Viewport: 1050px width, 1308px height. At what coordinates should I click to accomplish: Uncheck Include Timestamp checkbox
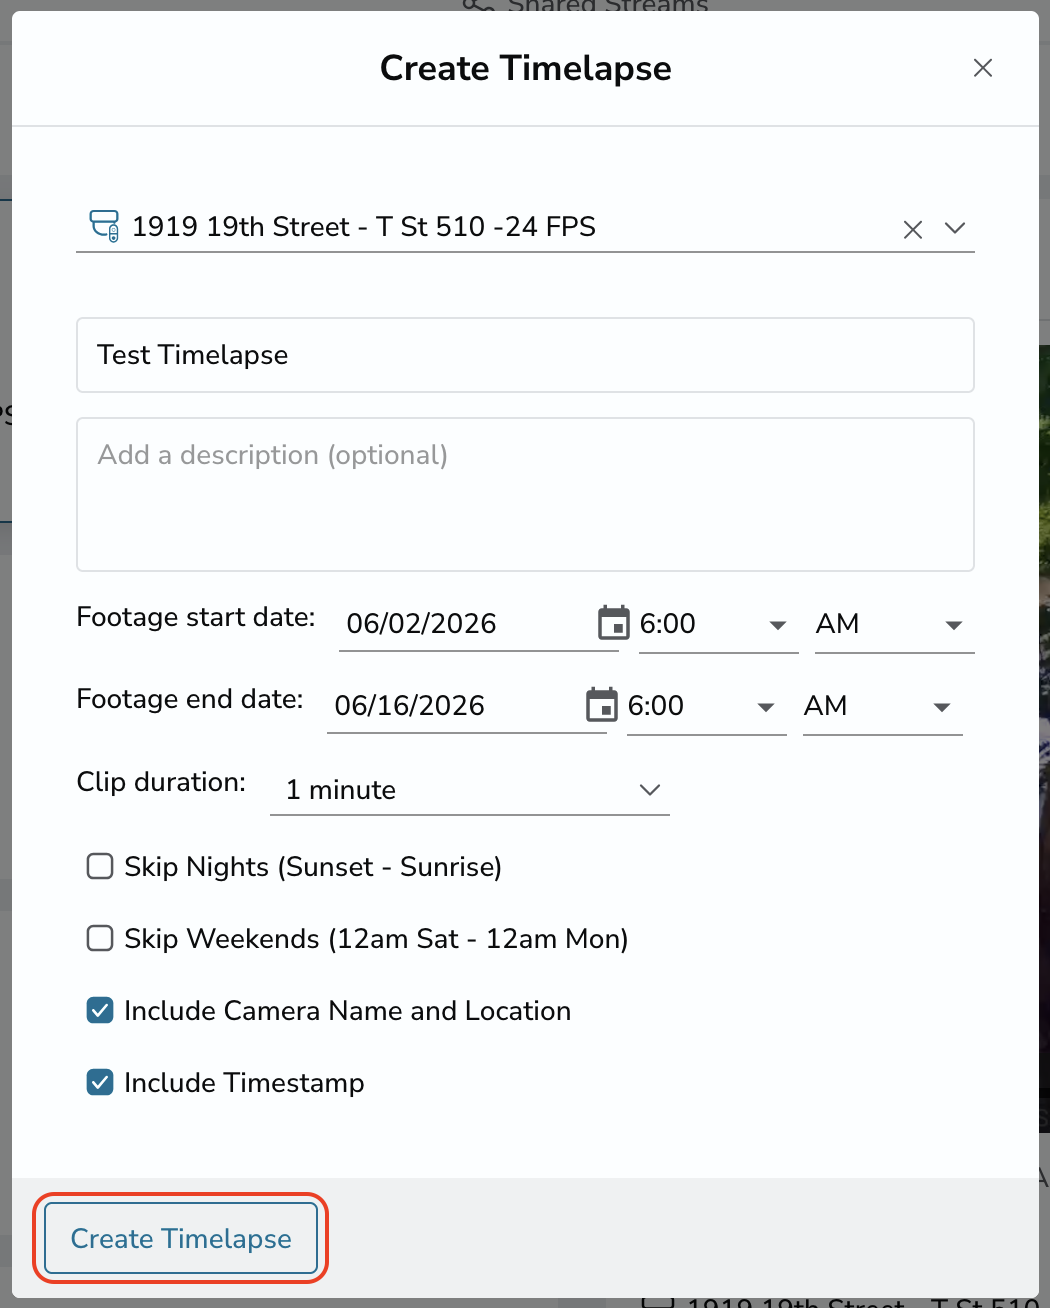(100, 1082)
